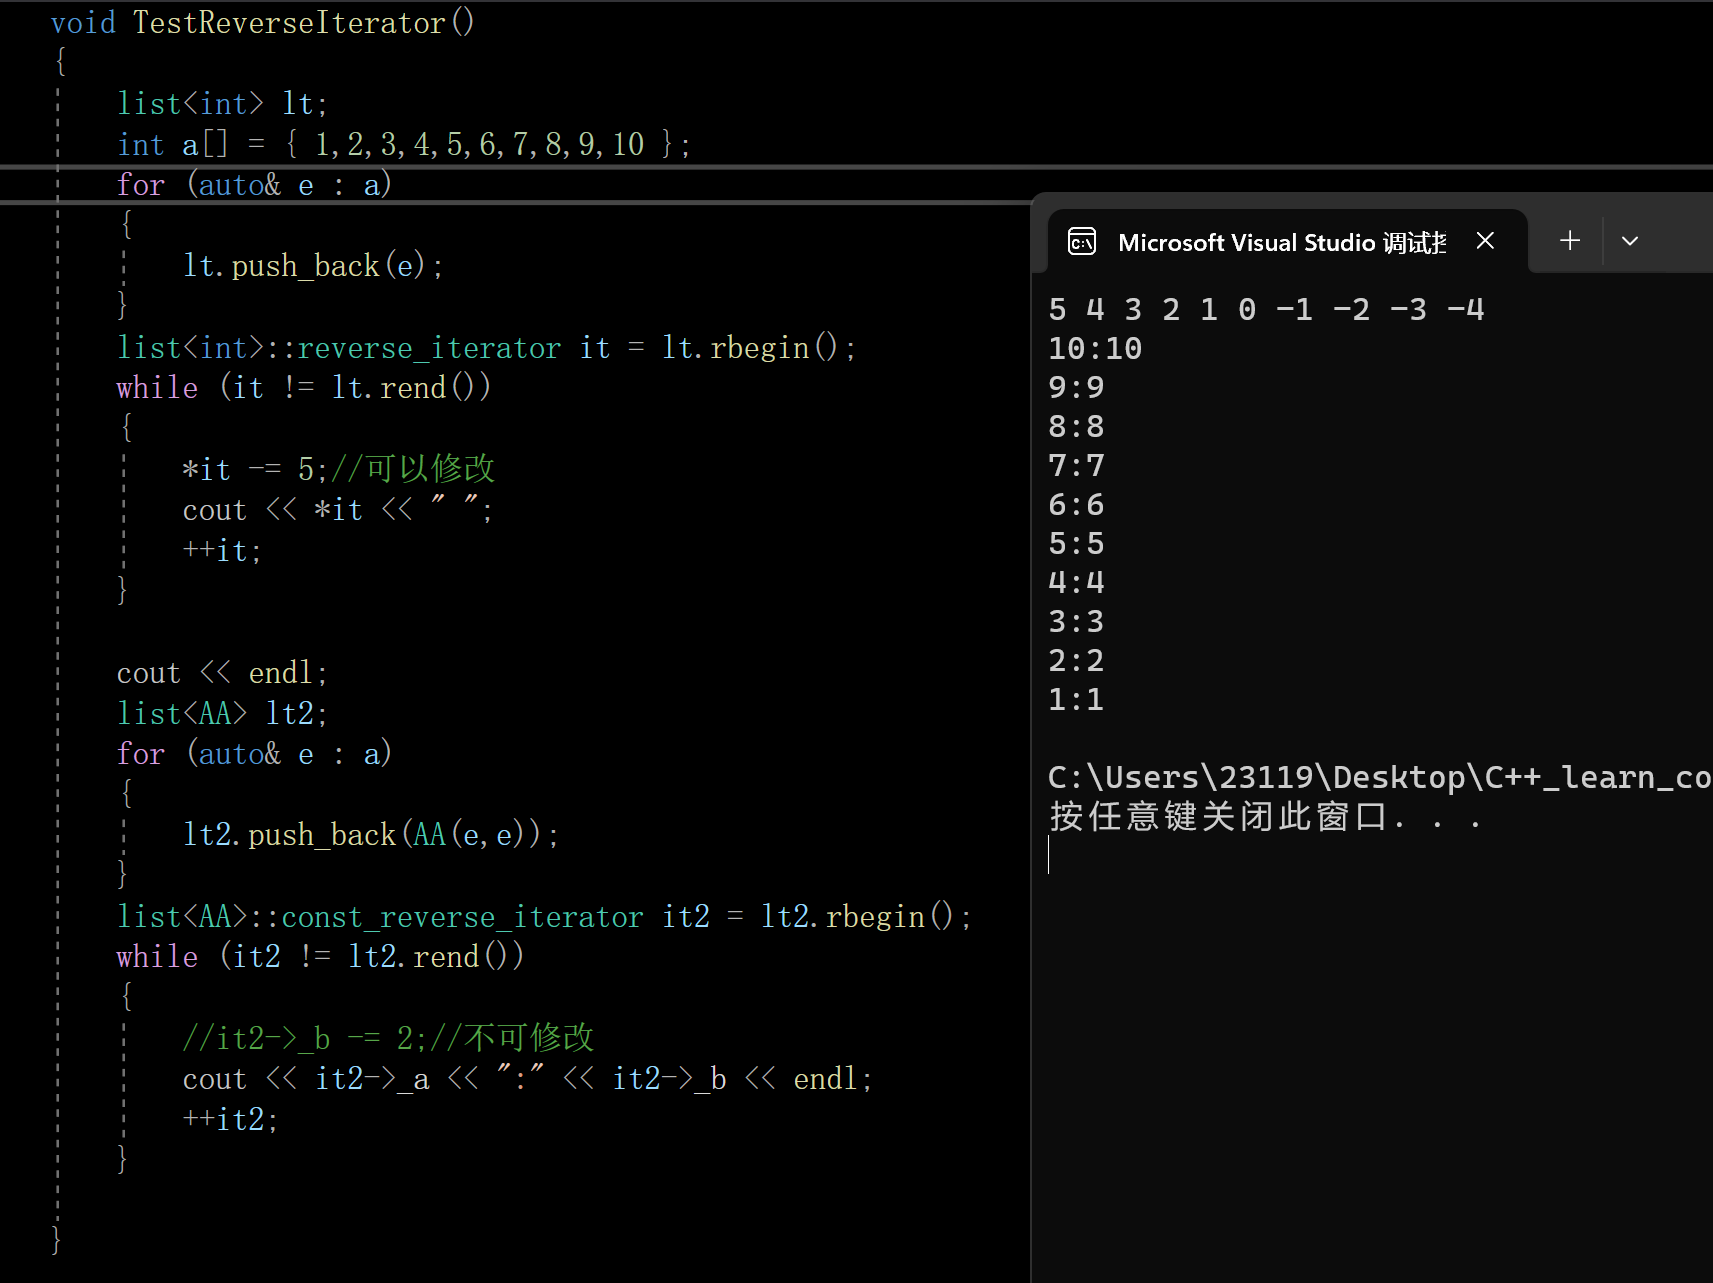Click 'lt.push_back(e);' statement
Image resolution: width=1713 pixels, height=1283 pixels.
click(313, 266)
